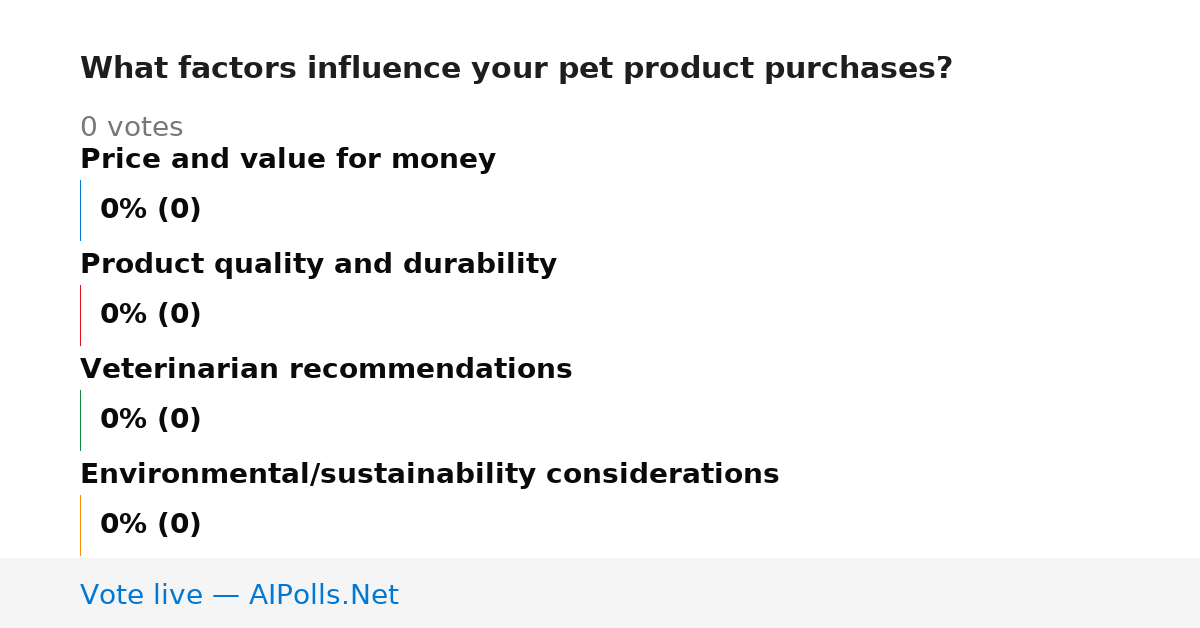
Task: Click the green bar under Veterinarian recommendations
Action: [x=80, y=420]
